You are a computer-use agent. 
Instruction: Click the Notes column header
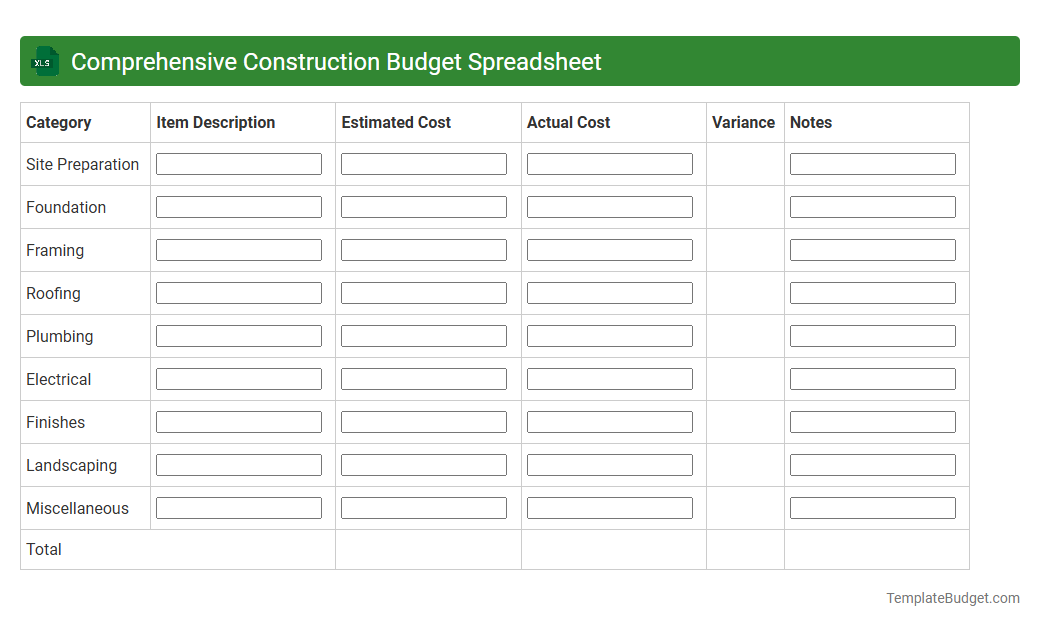tap(811, 122)
